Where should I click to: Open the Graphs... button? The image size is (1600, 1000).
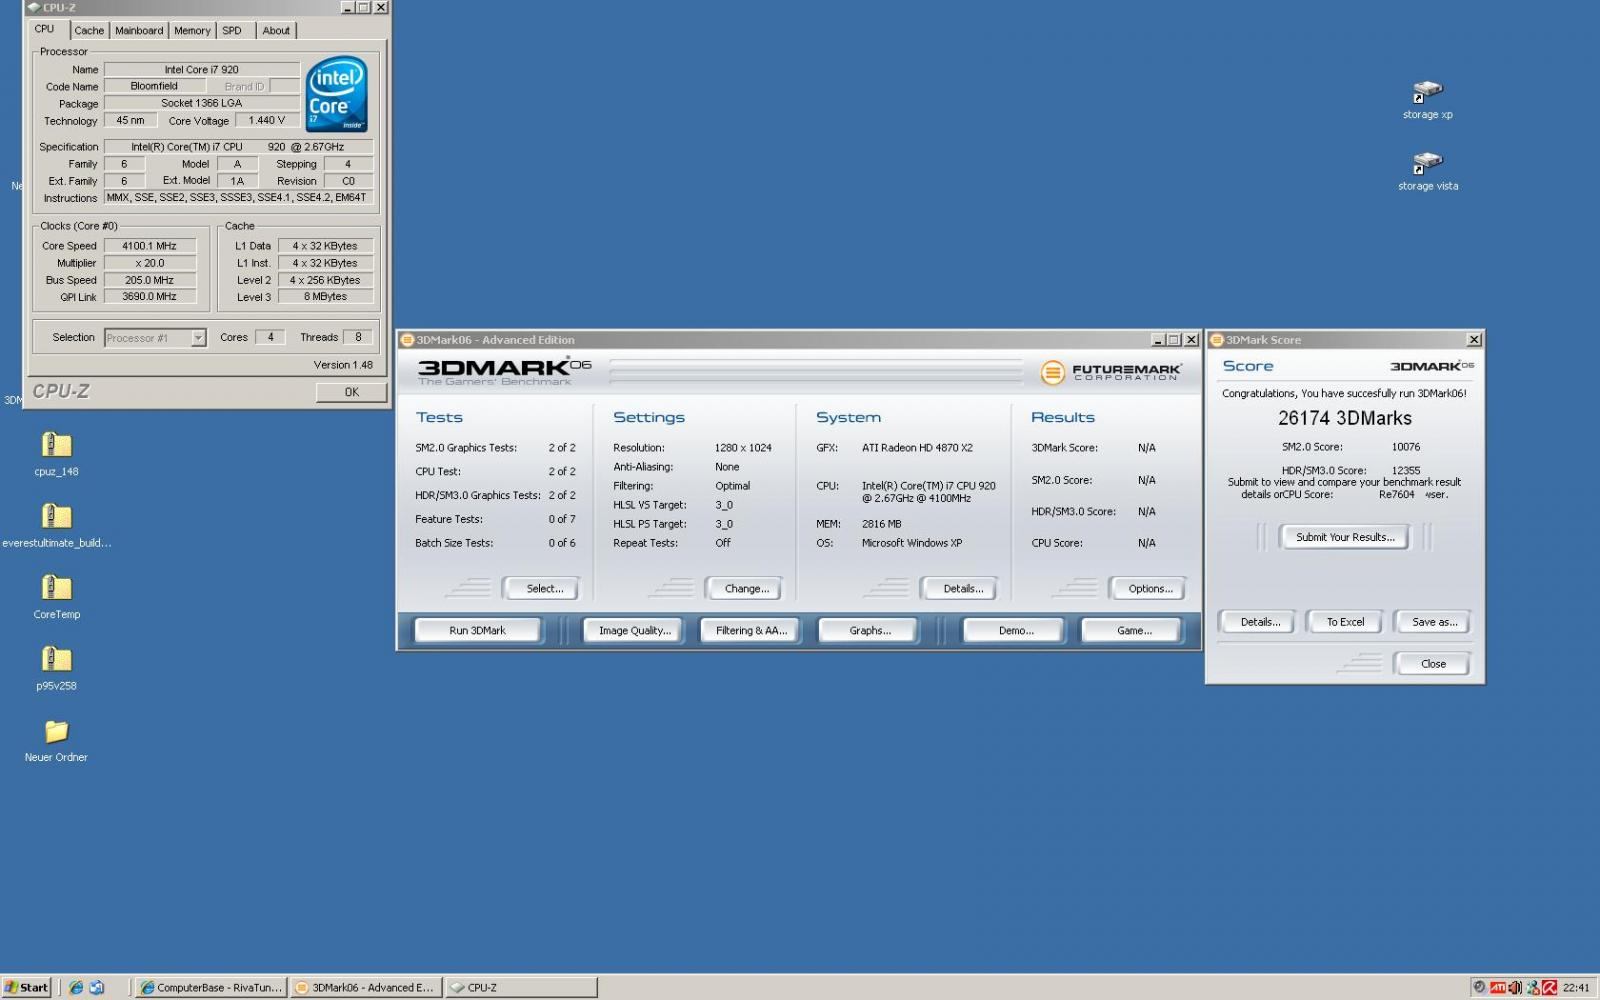point(870,631)
